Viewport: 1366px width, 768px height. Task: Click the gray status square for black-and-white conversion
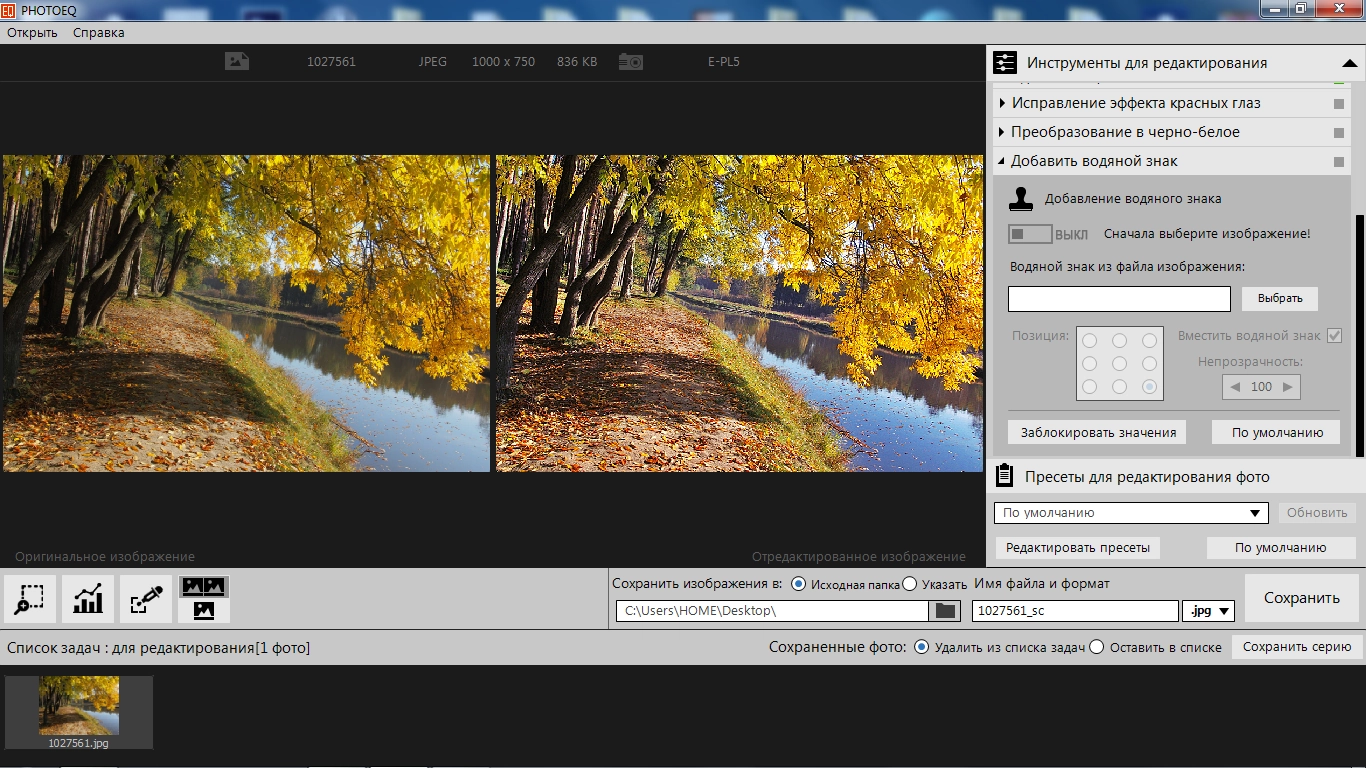(1339, 133)
